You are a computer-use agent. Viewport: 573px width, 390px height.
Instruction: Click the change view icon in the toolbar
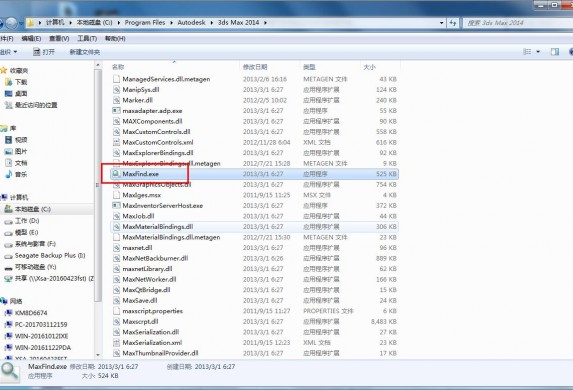(527, 52)
